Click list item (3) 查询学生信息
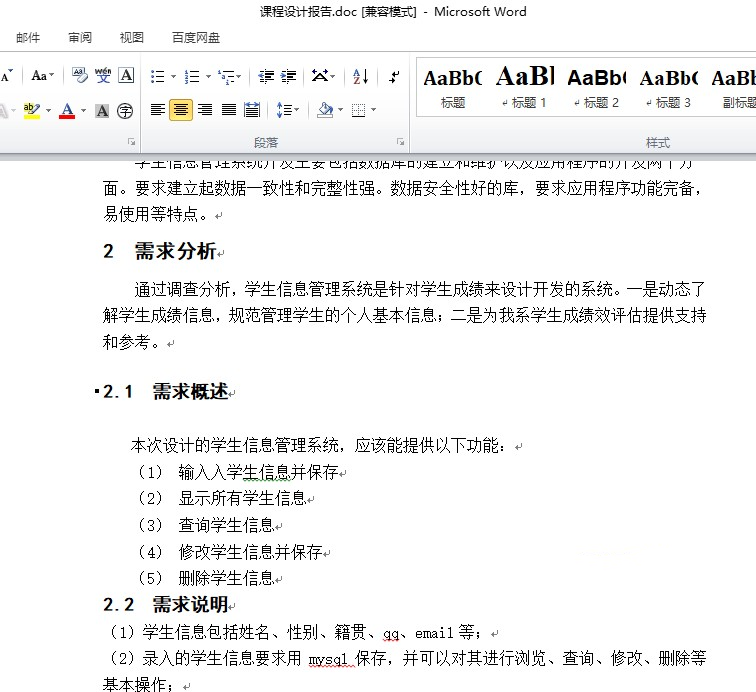The image size is (756, 692). (x=206, y=525)
